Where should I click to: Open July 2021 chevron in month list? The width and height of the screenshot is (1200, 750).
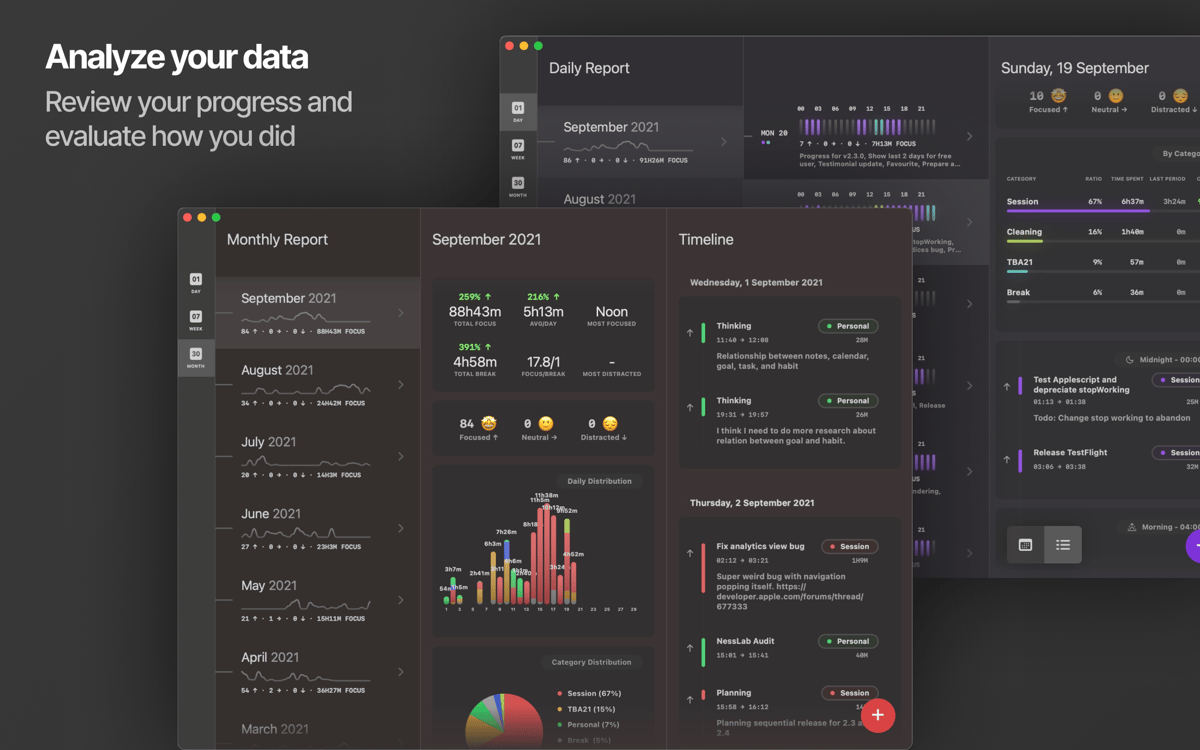(x=401, y=457)
